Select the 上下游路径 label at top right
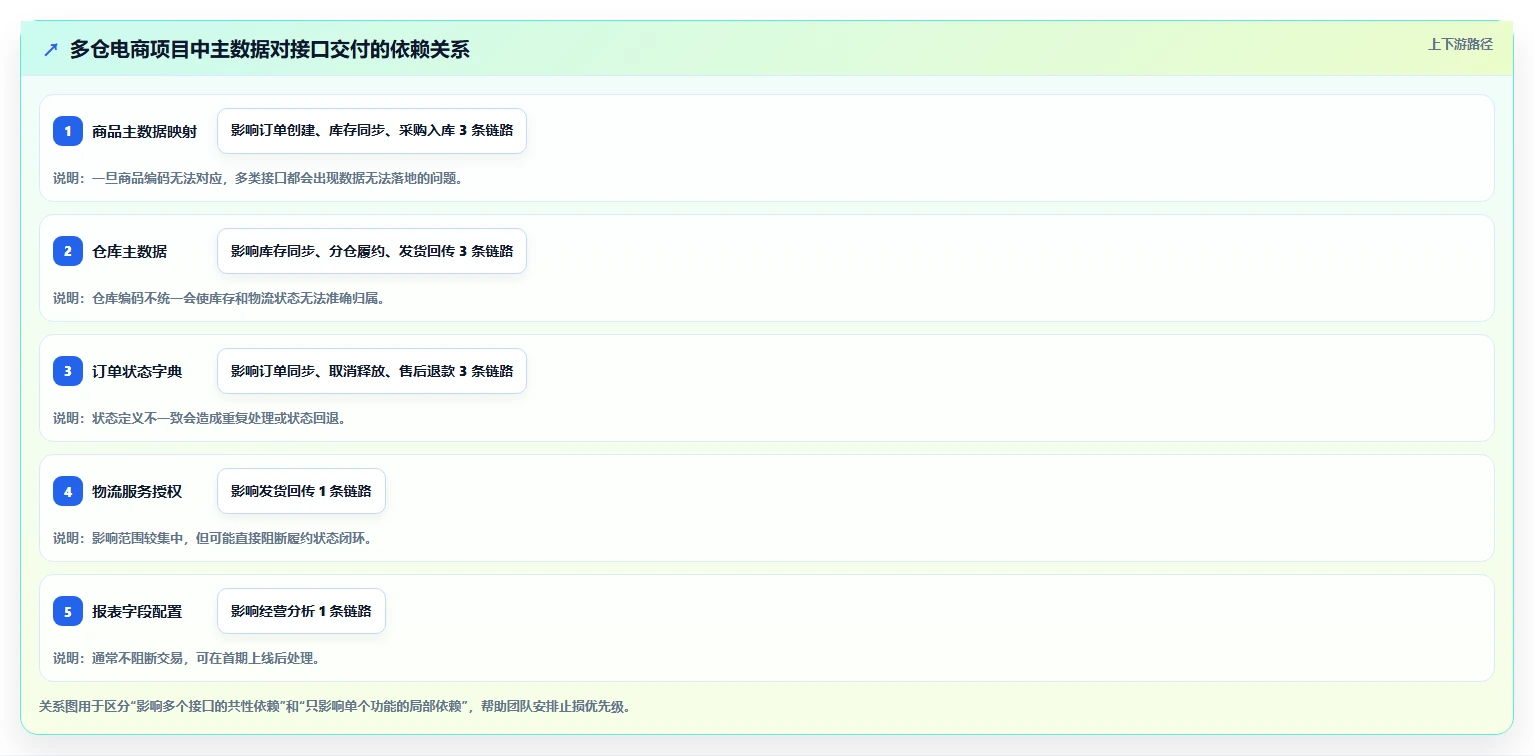The width and height of the screenshot is (1534, 756). point(1460,44)
